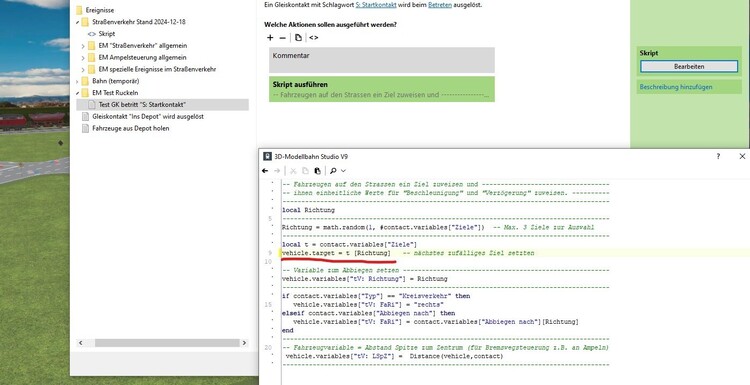Image resolution: width=750 pixels, height=385 pixels.
Task: Close the 3D-Modellbahn Studio V9 script window
Action: point(742,156)
